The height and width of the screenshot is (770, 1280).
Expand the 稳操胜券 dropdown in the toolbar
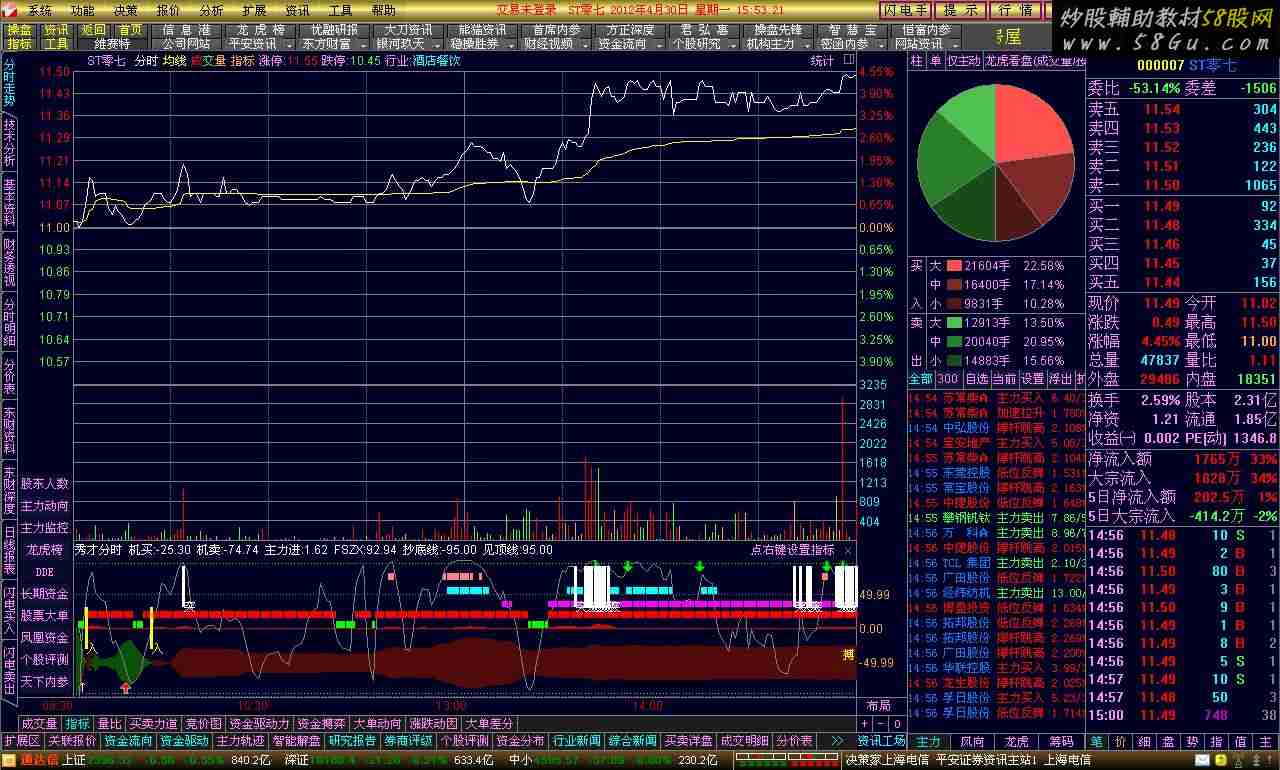[512, 45]
